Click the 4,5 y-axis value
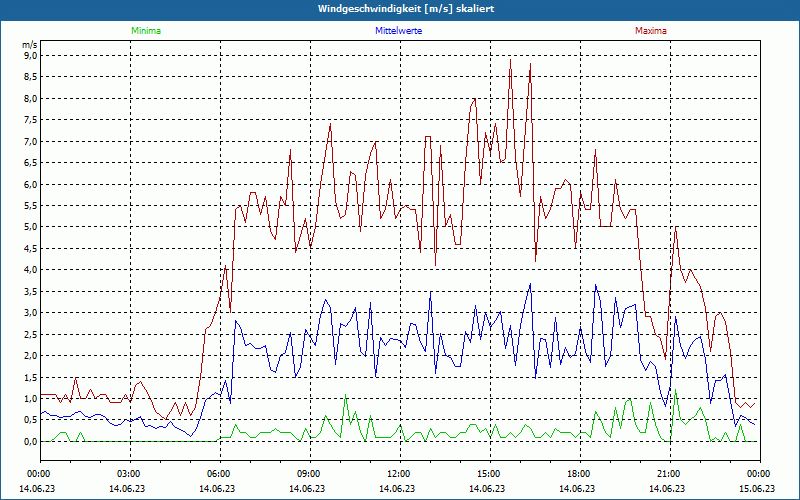The height and width of the screenshot is (500, 800). [x=31, y=248]
